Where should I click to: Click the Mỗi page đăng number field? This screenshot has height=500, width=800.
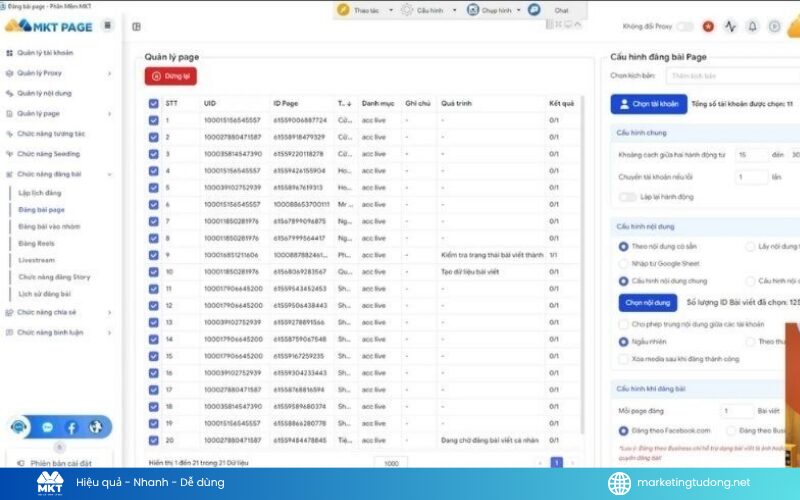(x=737, y=411)
